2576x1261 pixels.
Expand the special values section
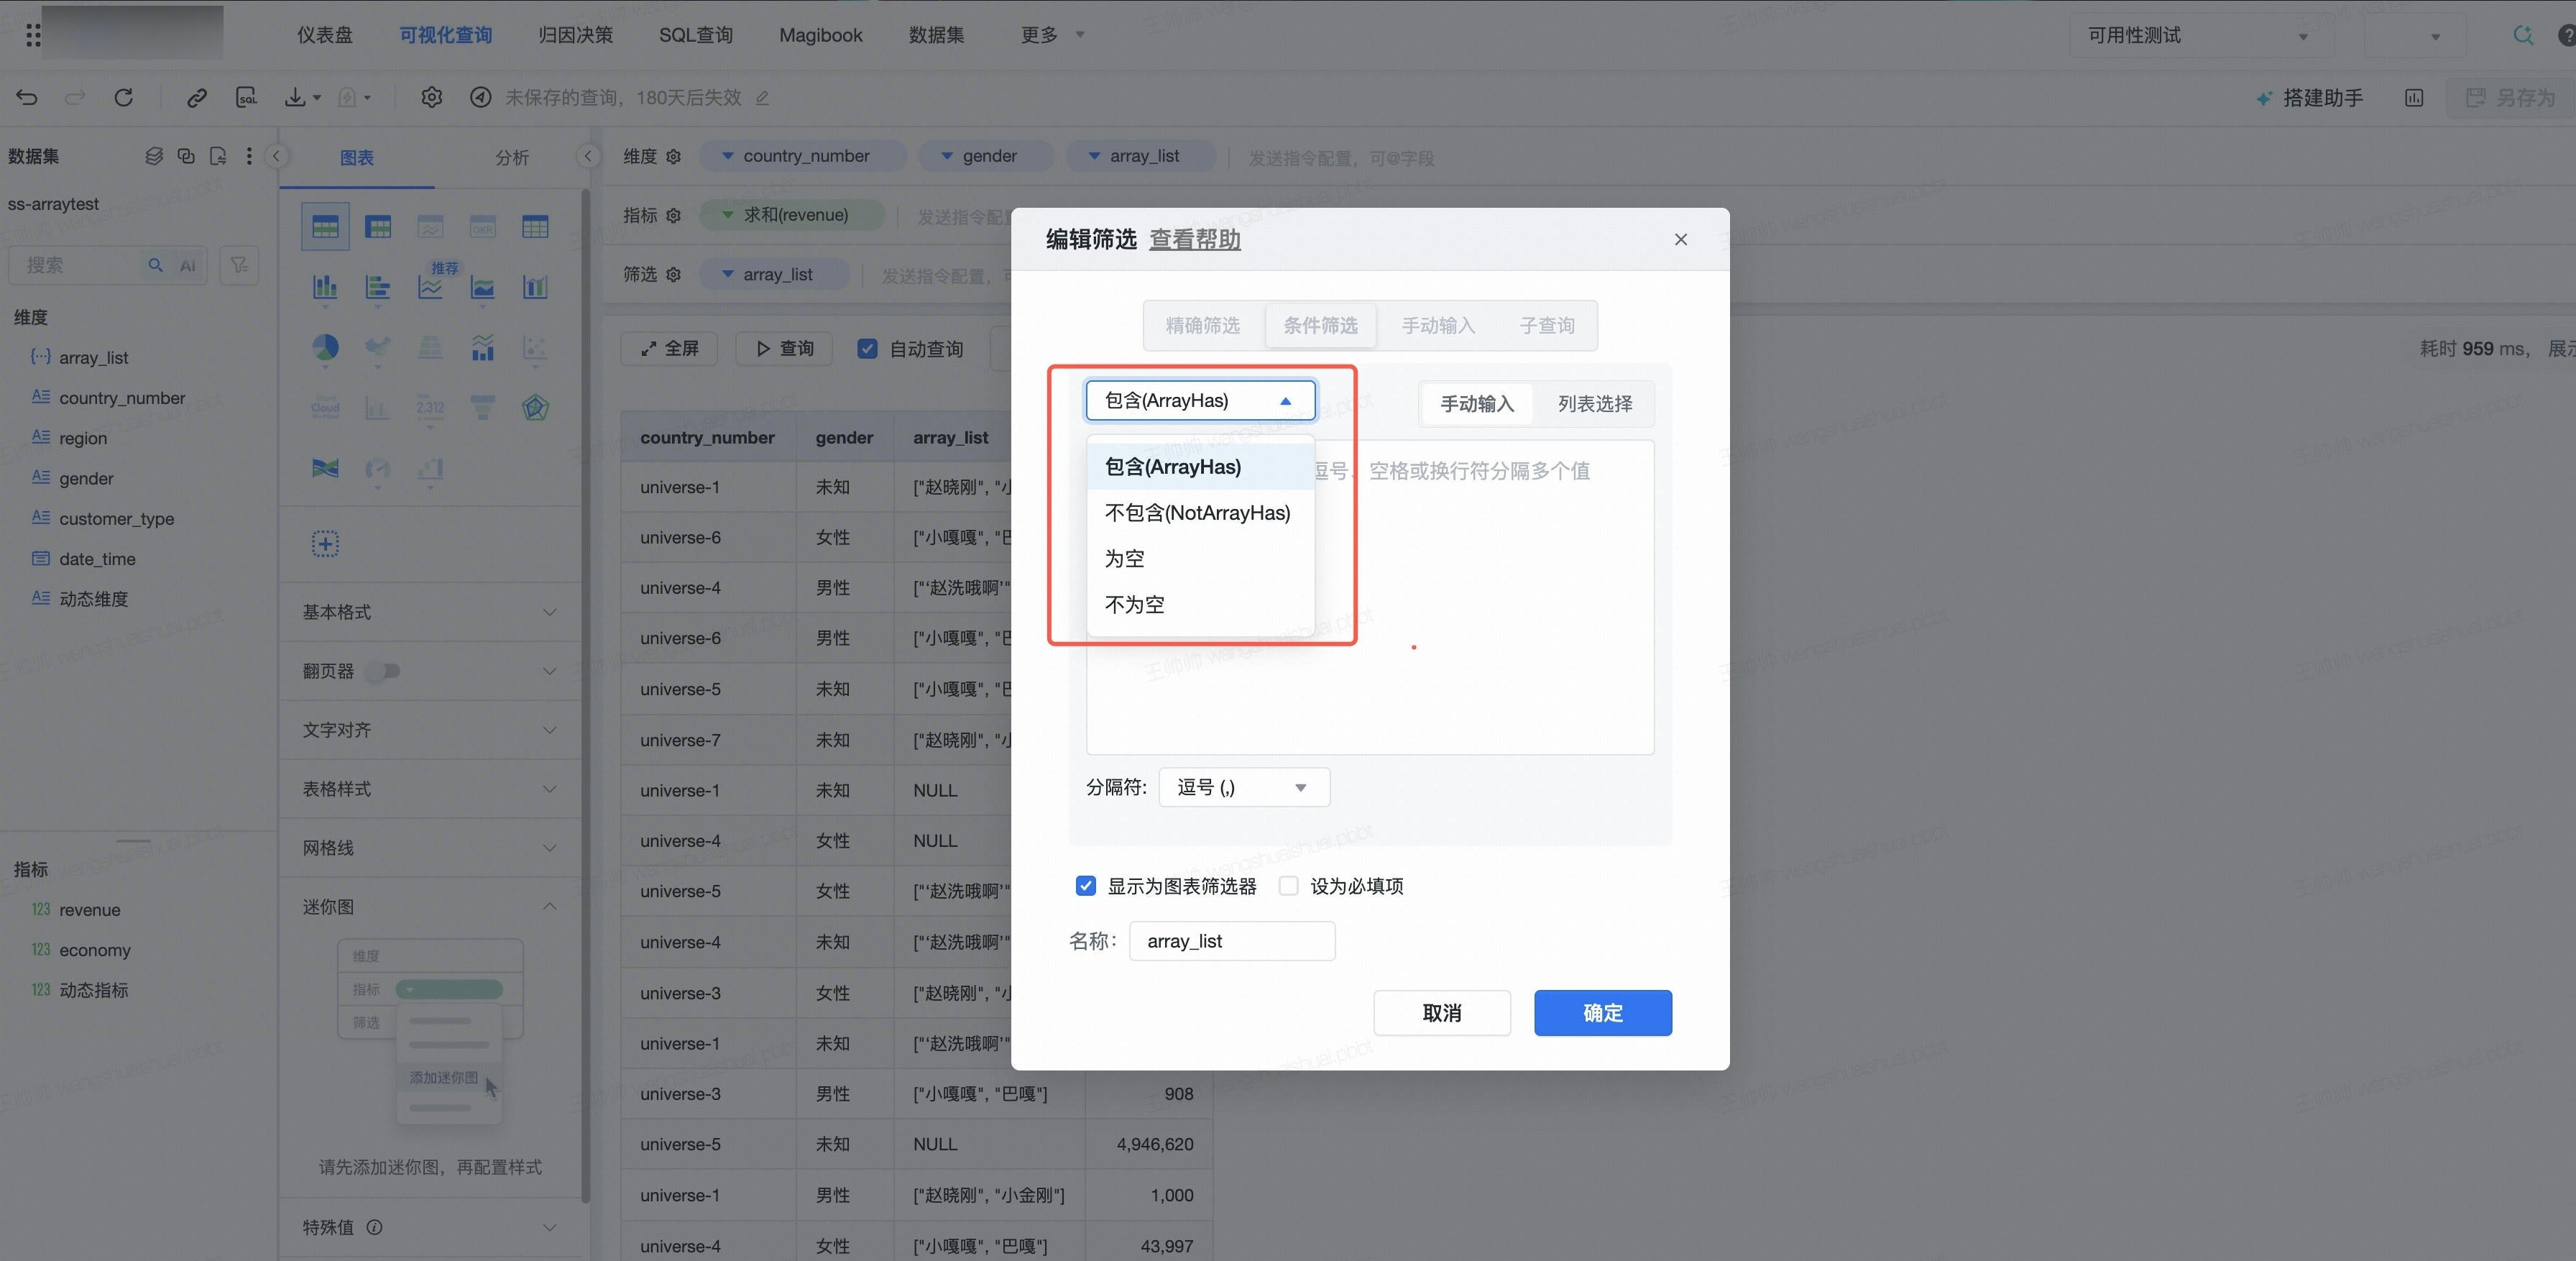pyautogui.click(x=430, y=1227)
